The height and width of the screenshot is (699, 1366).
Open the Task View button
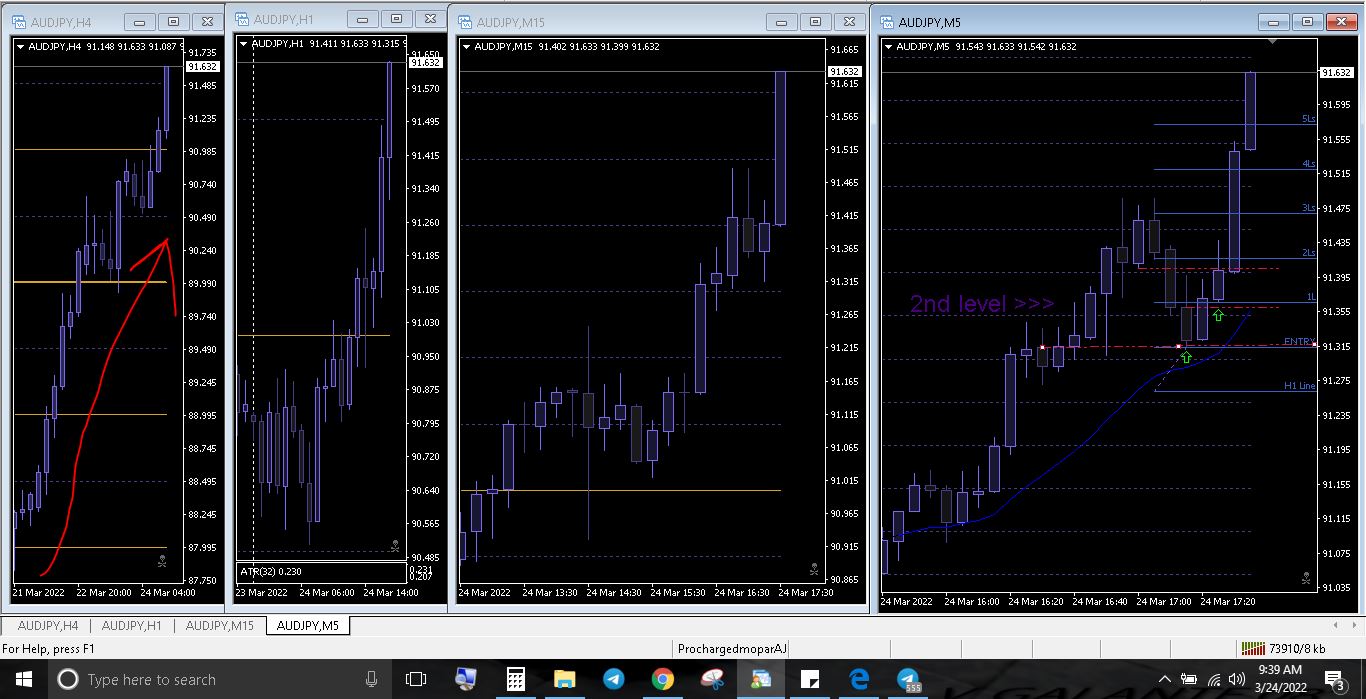416,679
